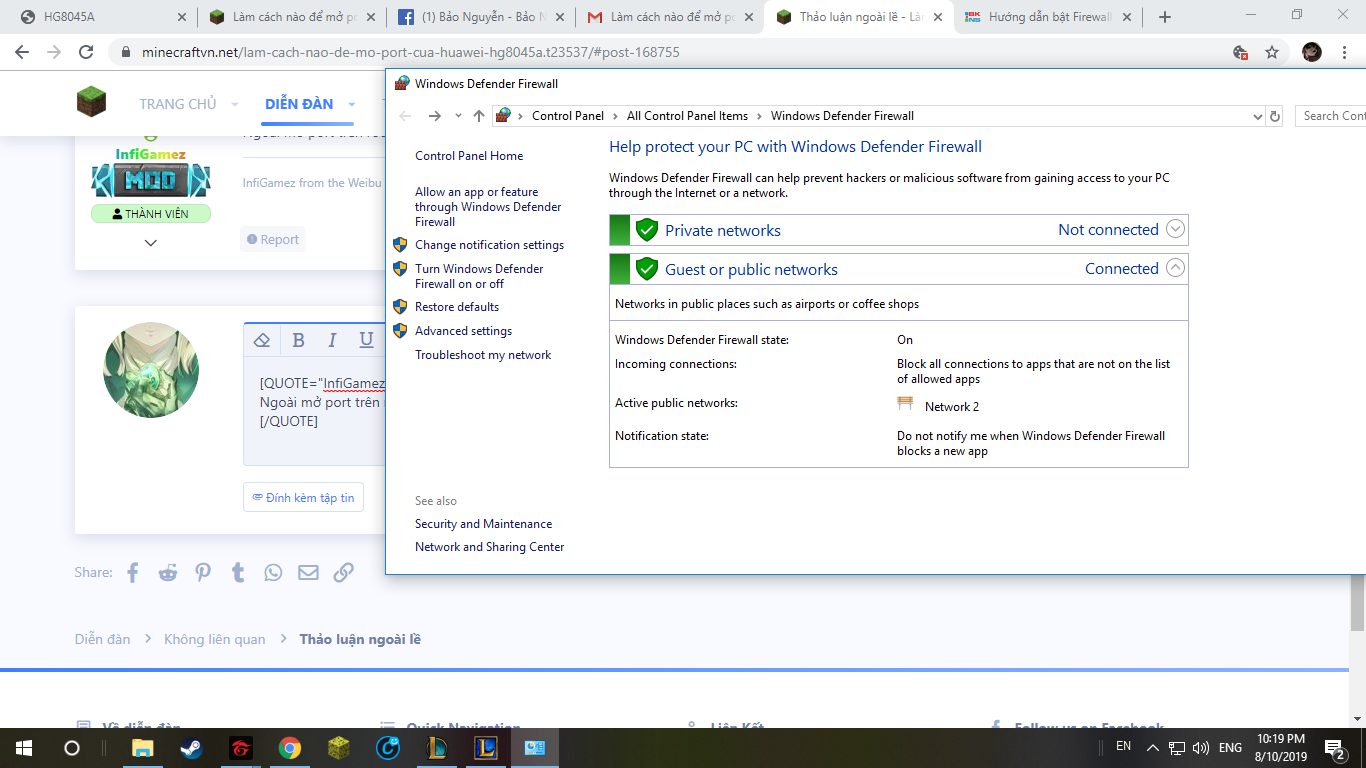
Task: Expand the Private networks section
Action: [x=1176, y=229]
